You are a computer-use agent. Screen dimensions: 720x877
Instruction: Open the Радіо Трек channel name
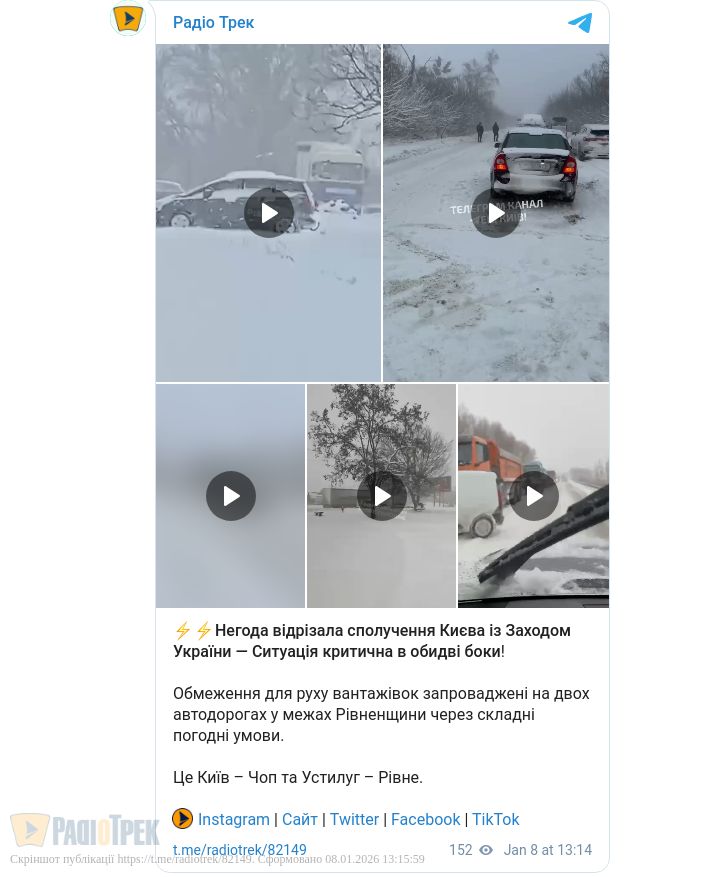pos(213,22)
